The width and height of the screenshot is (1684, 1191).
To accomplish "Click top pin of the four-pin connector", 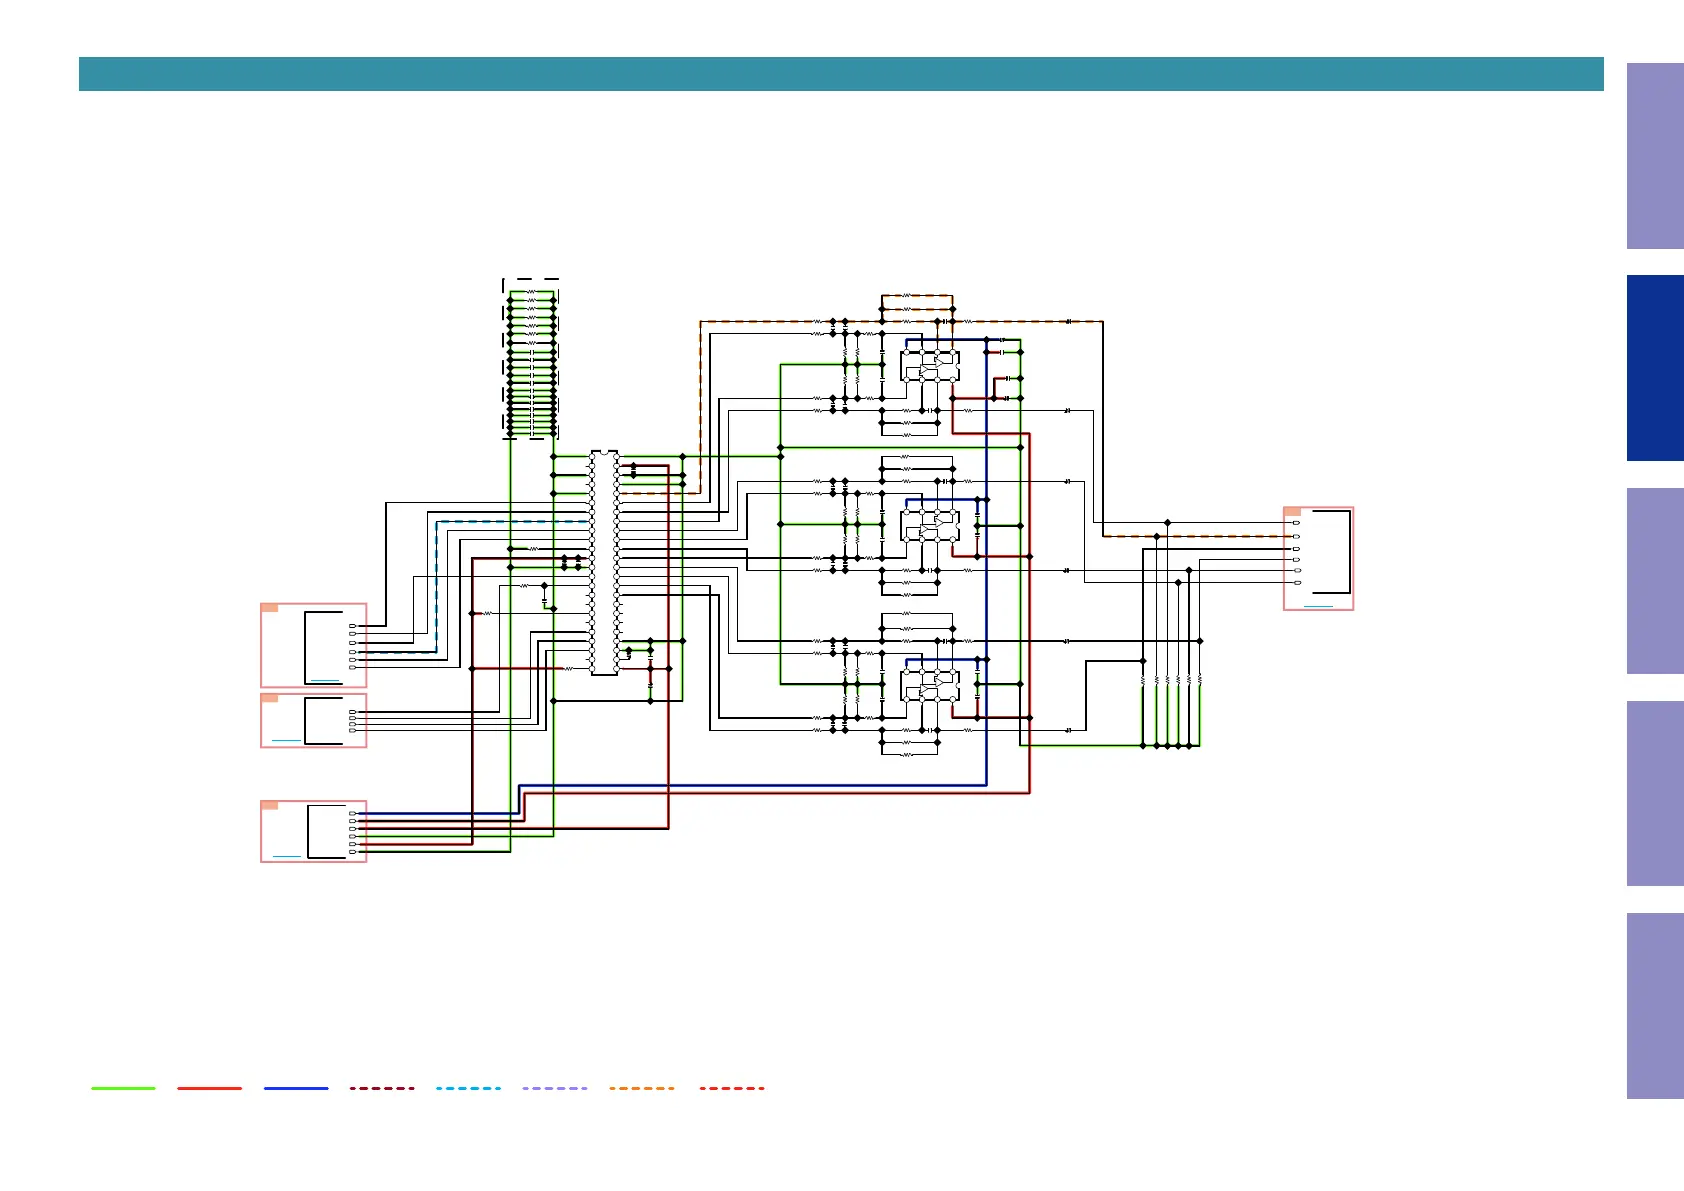I will pyautogui.click(x=352, y=712).
